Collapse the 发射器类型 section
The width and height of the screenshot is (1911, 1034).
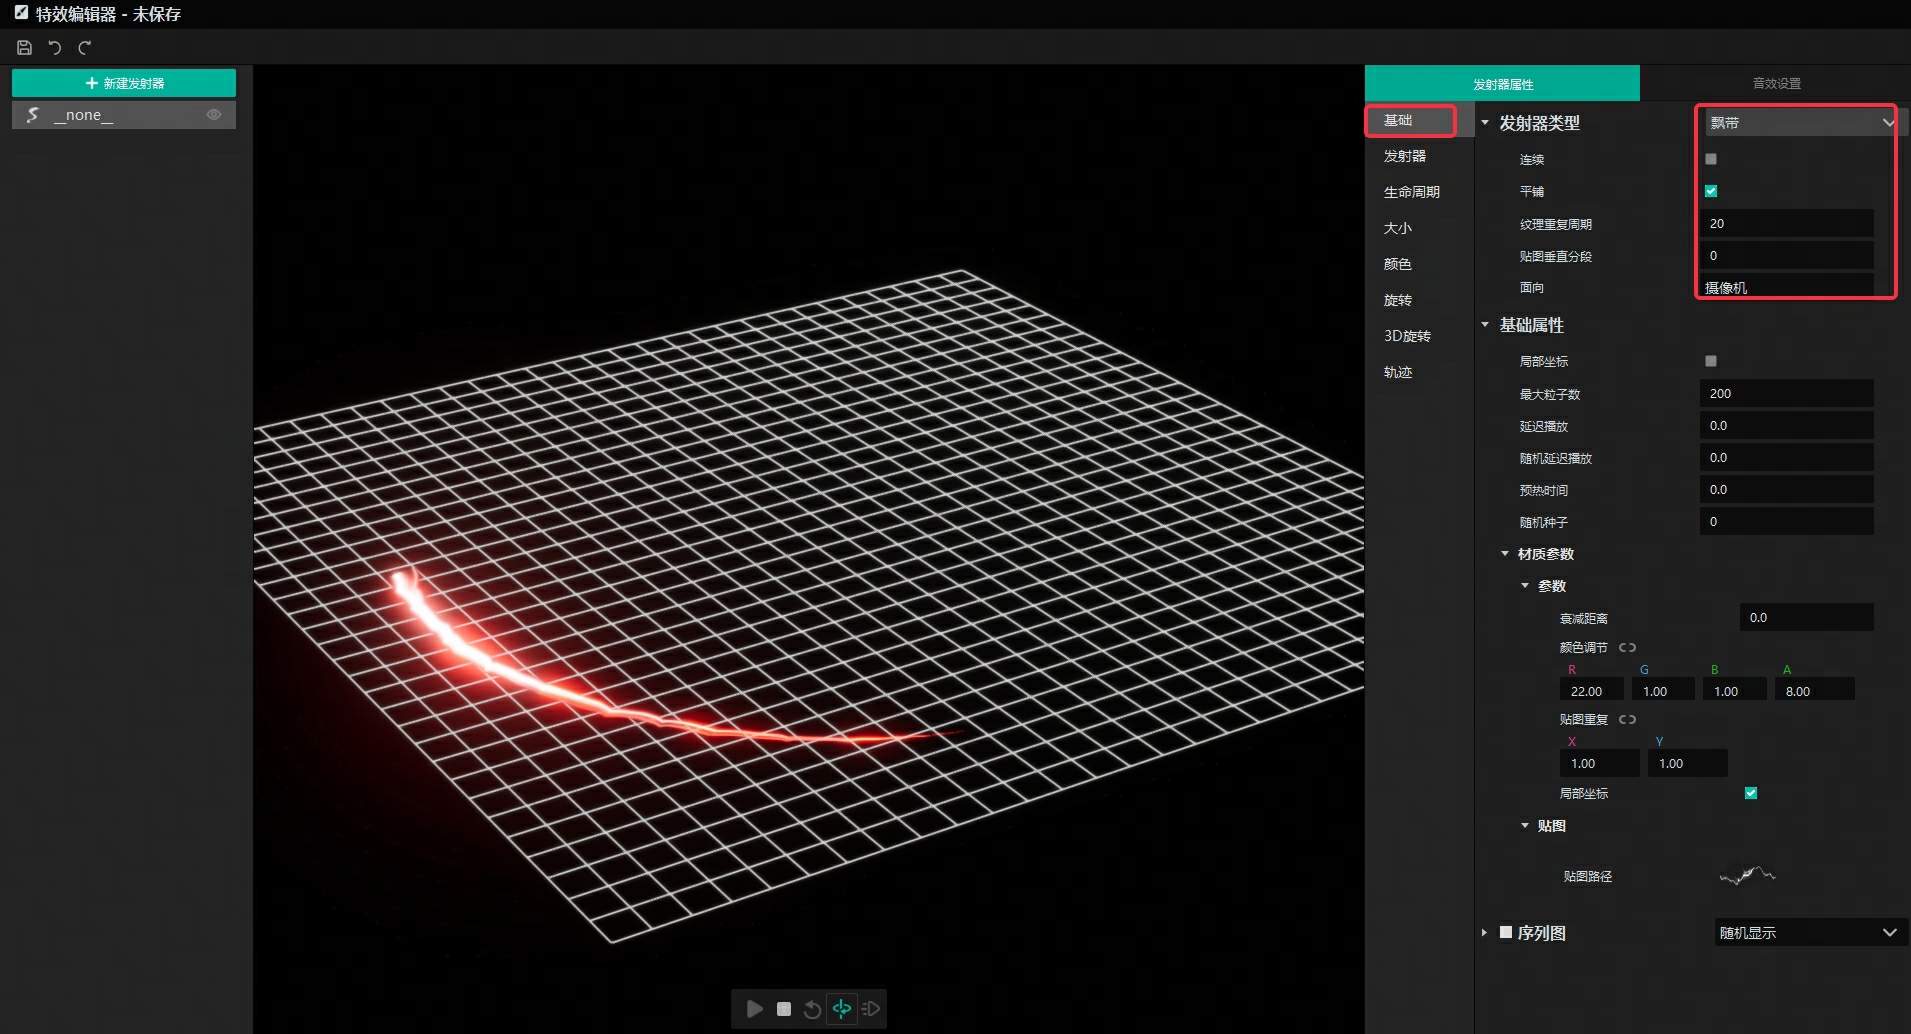pos(1485,123)
